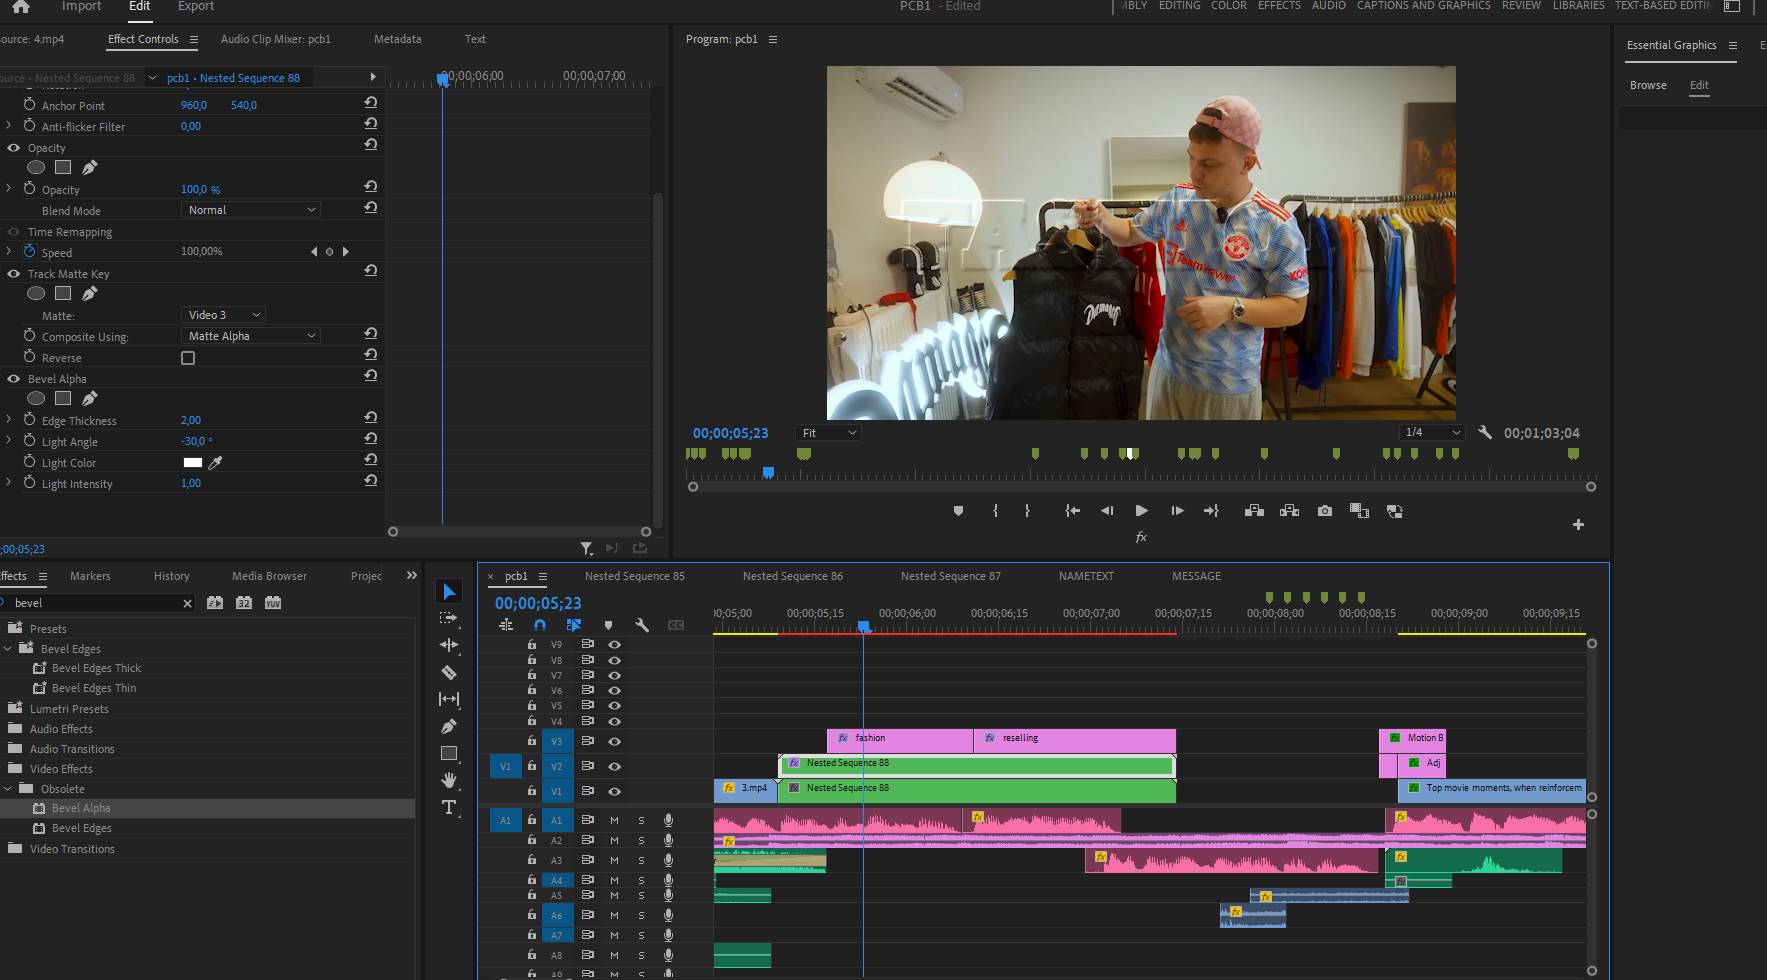Mute audio track A1

pyautogui.click(x=614, y=820)
